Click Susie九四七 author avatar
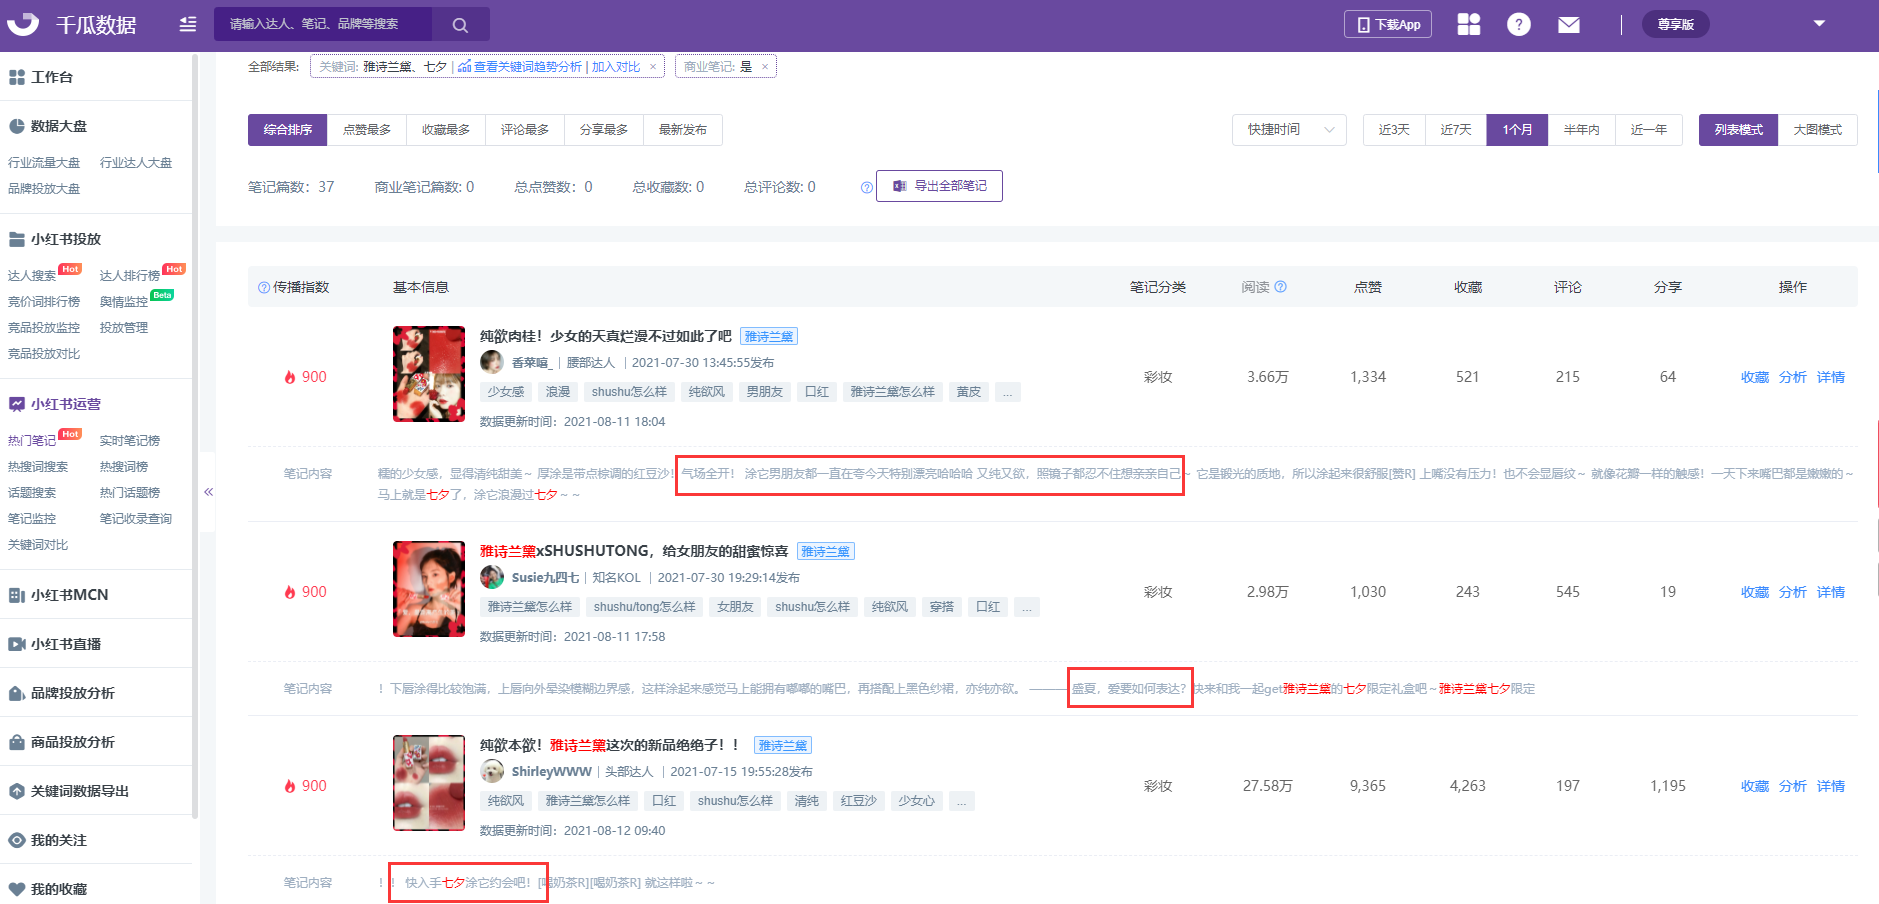The image size is (1879, 904). point(492,577)
